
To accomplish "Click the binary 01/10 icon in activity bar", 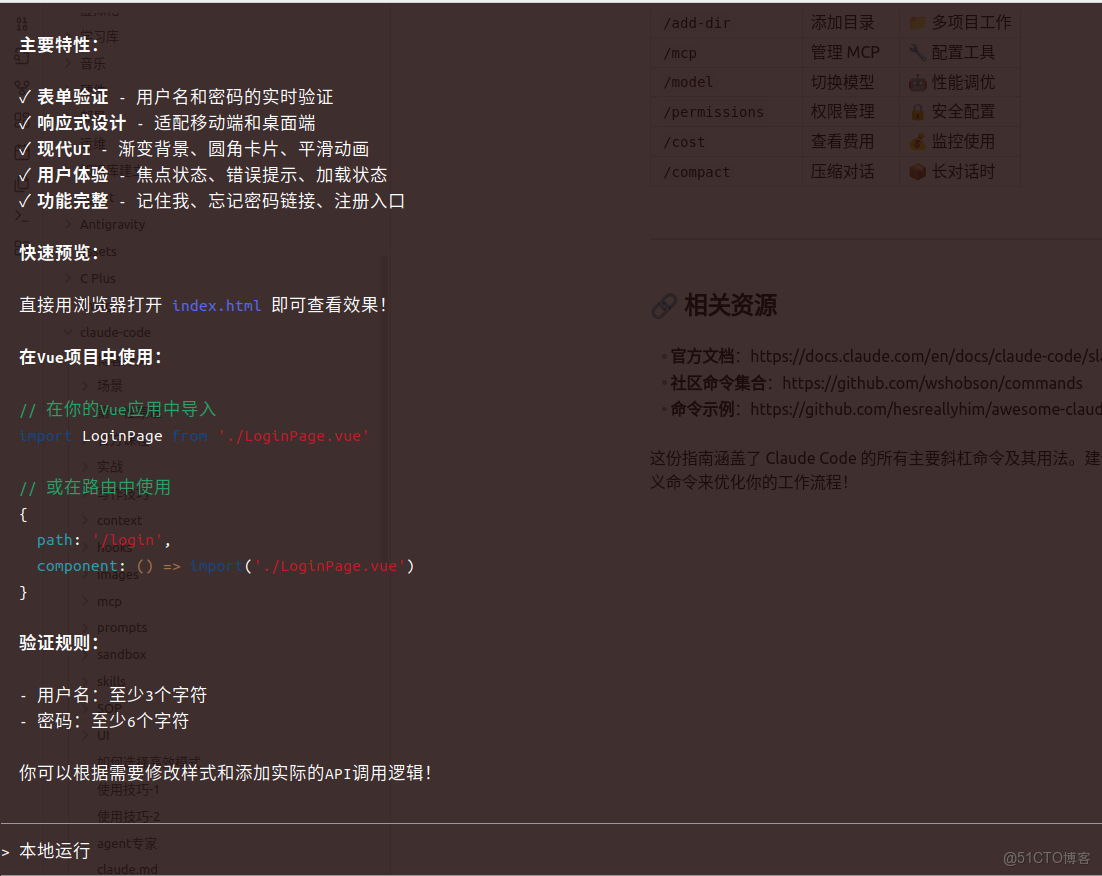I will coord(22,24).
